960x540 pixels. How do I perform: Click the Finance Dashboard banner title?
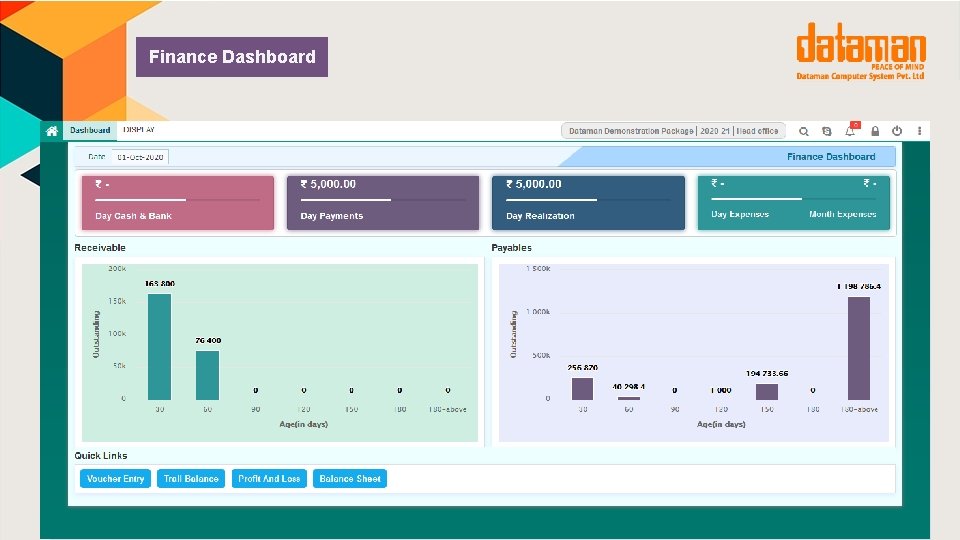[831, 157]
